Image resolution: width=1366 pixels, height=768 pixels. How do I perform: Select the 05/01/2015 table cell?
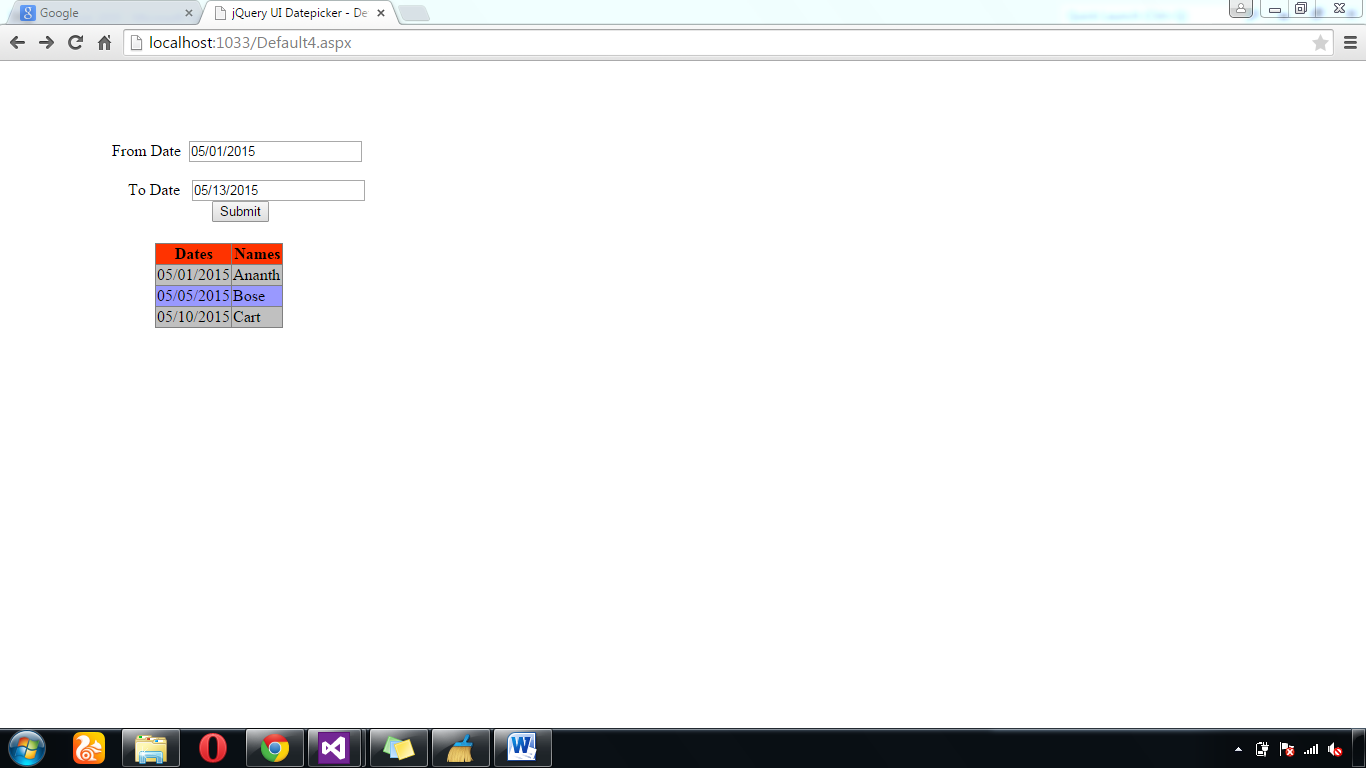click(193, 275)
